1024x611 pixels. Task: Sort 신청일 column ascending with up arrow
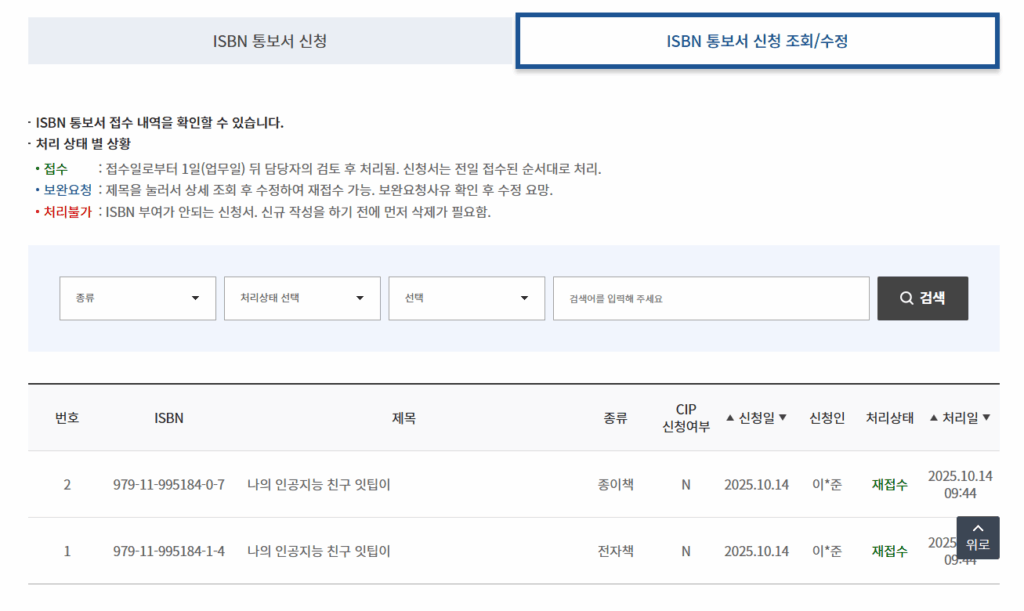730,418
